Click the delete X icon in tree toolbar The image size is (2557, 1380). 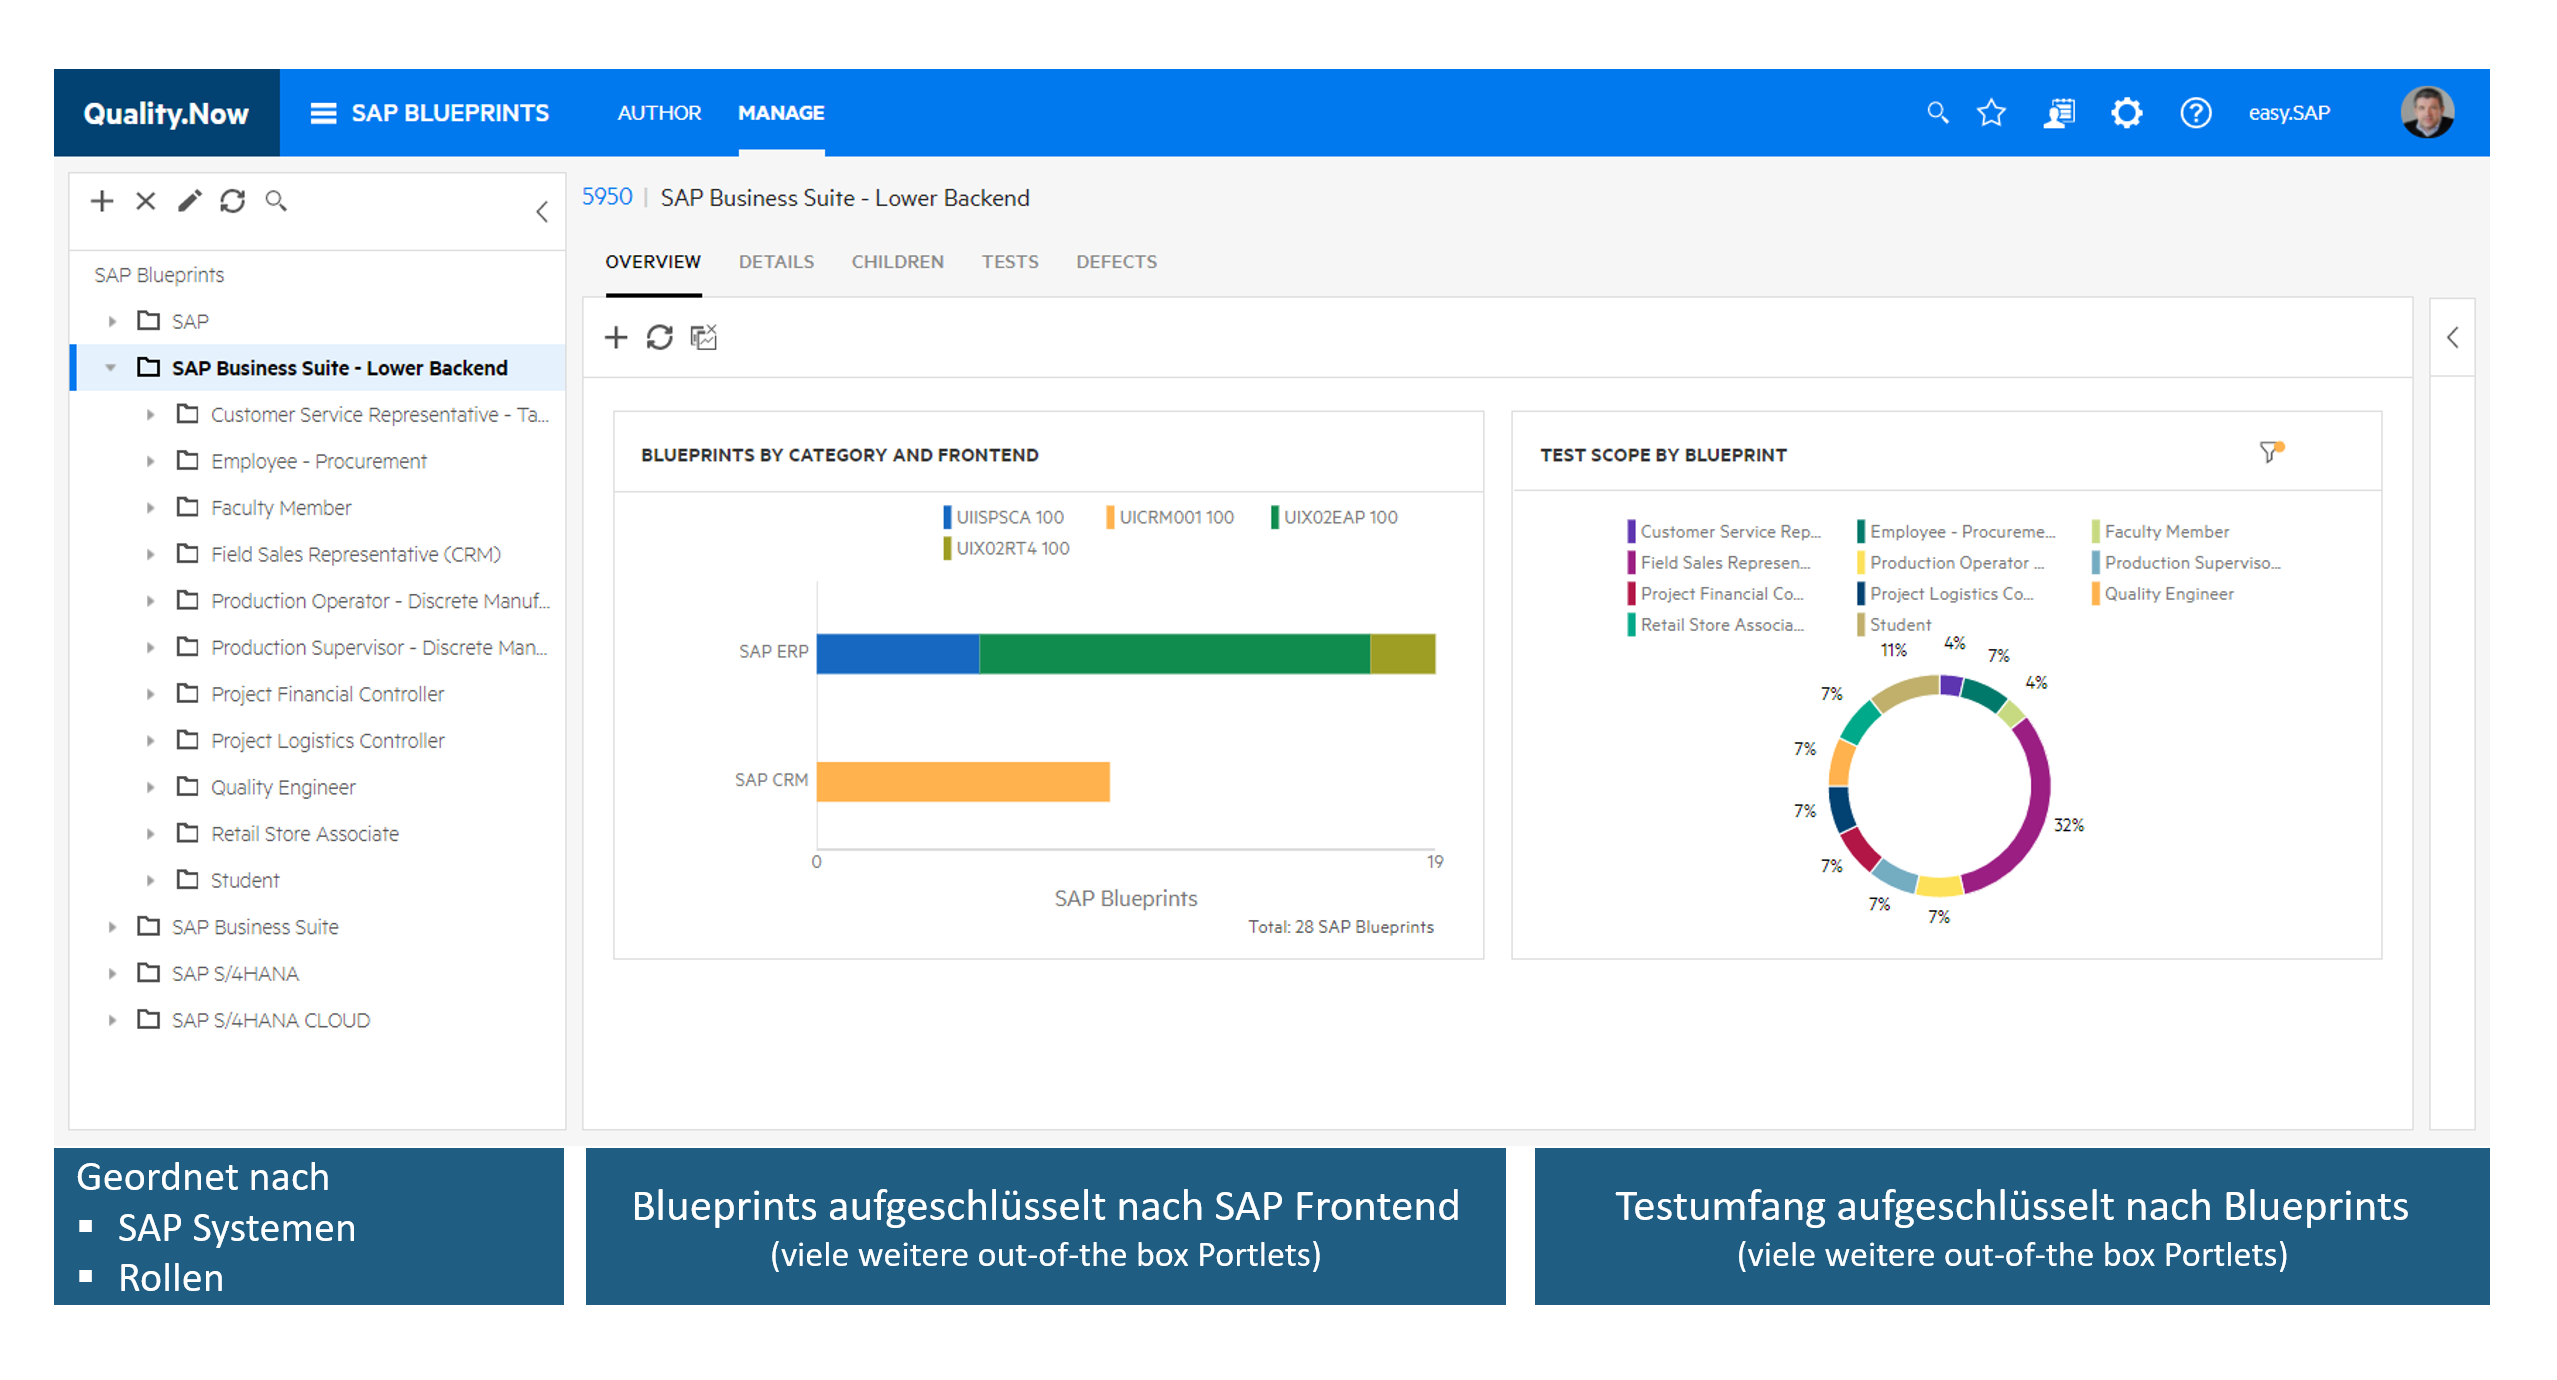point(146,201)
